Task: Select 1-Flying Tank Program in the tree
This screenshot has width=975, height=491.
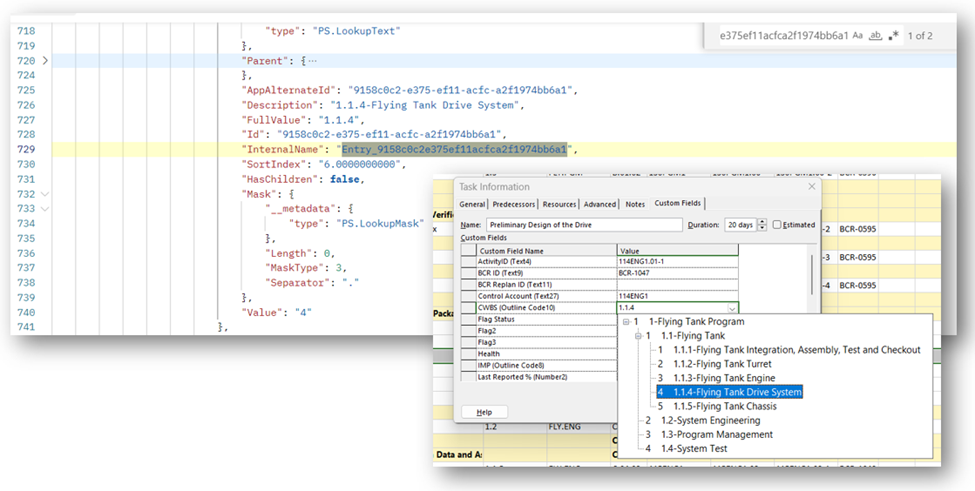Action: (696, 321)
